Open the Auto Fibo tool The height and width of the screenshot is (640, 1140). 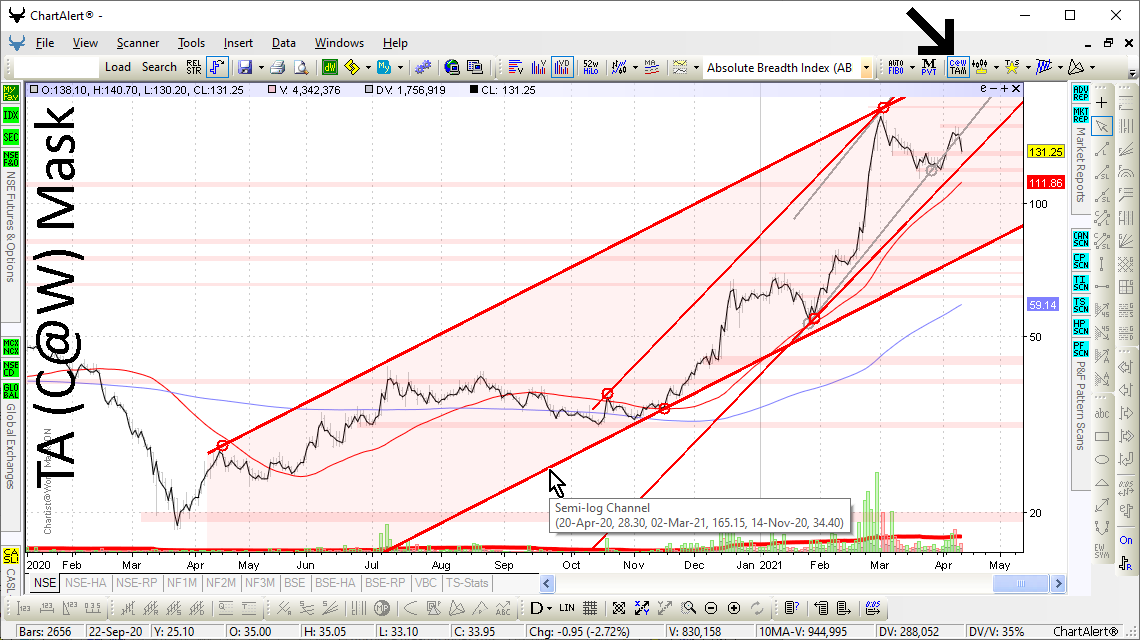pyautogui.click(x=896, y=68)
